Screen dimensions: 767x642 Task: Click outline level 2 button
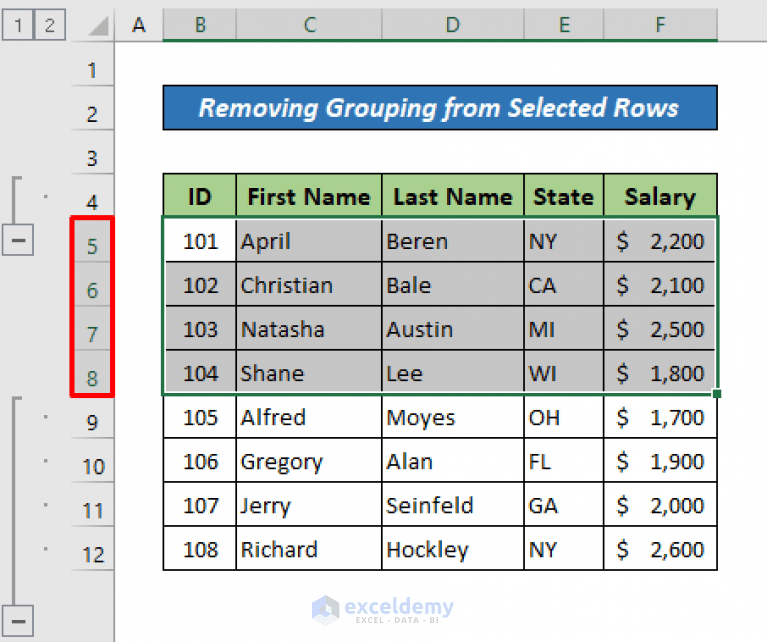[x=49, y=24]
